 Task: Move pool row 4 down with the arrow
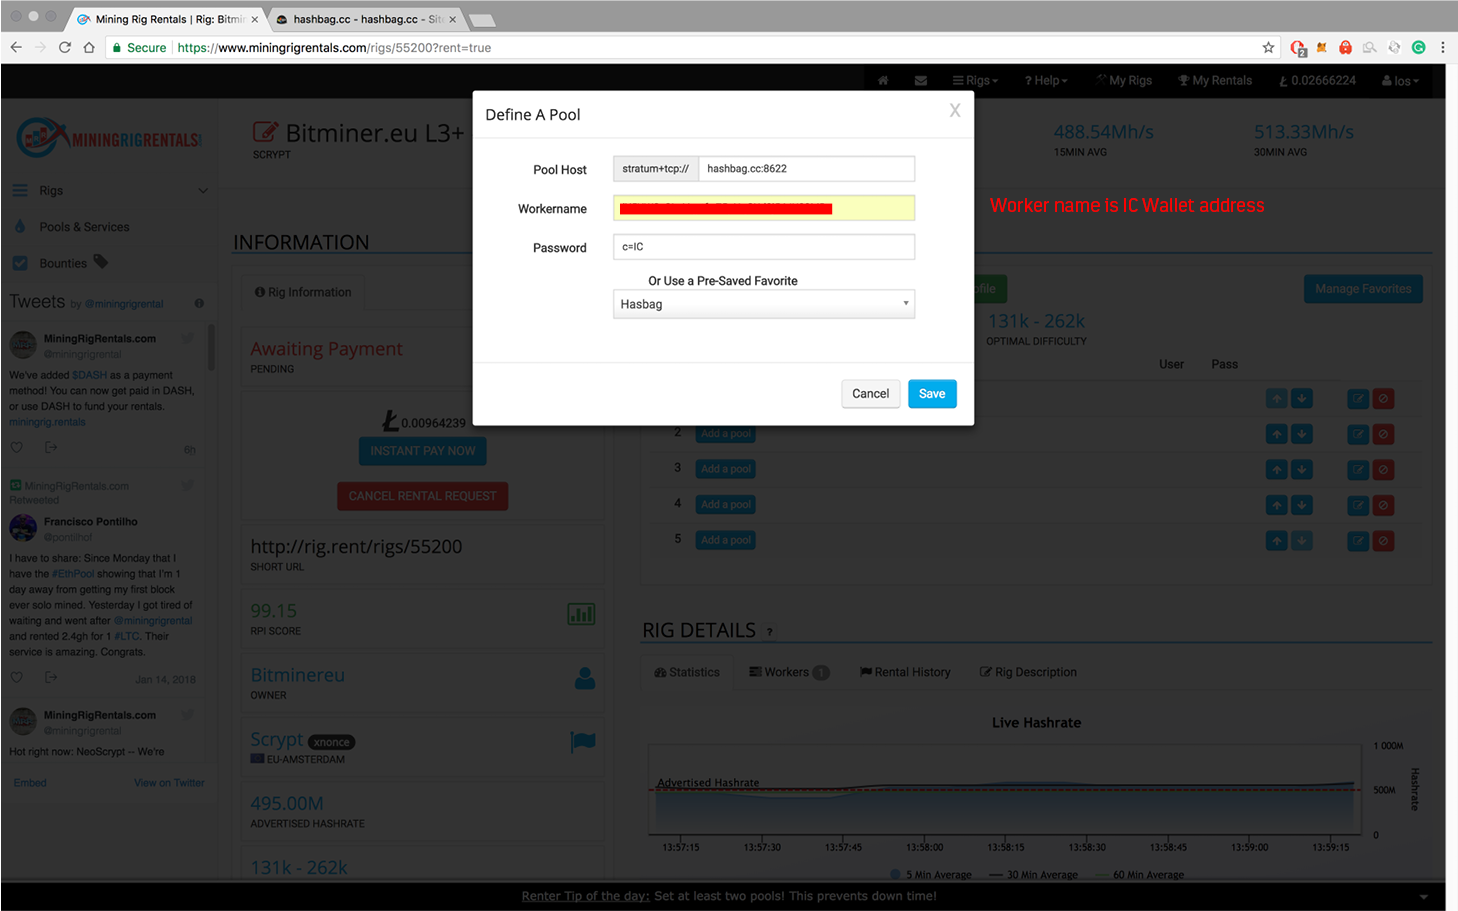[1301, 505]
